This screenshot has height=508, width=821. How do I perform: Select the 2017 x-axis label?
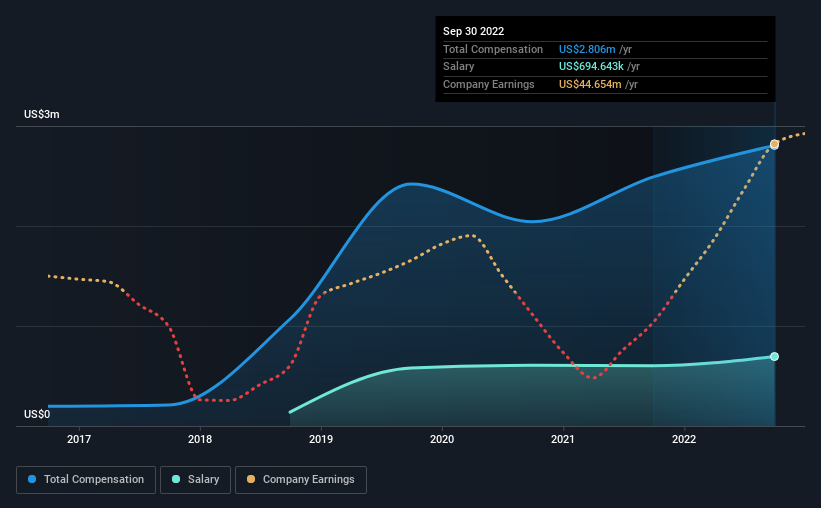point(79,439)
